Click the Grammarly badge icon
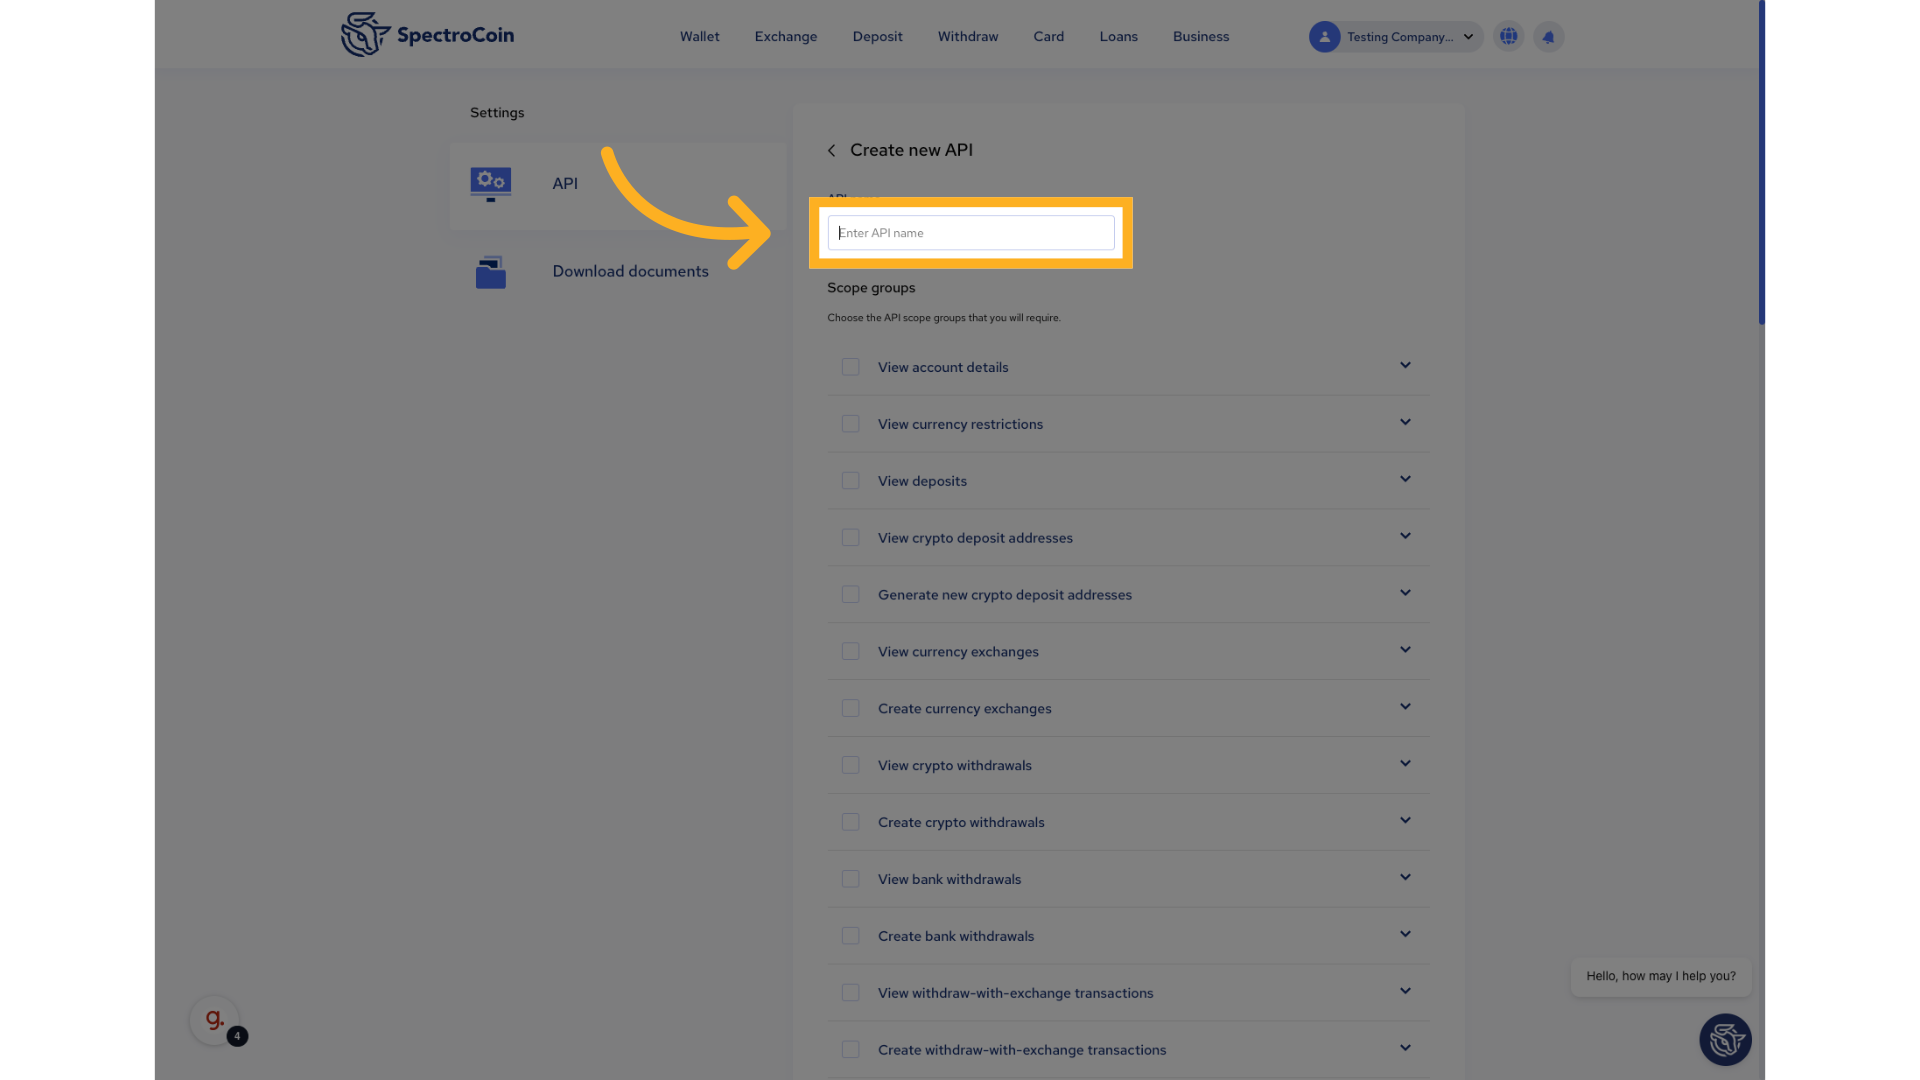Viewport: 1920px width, 1080px height. pos(214,1020)
